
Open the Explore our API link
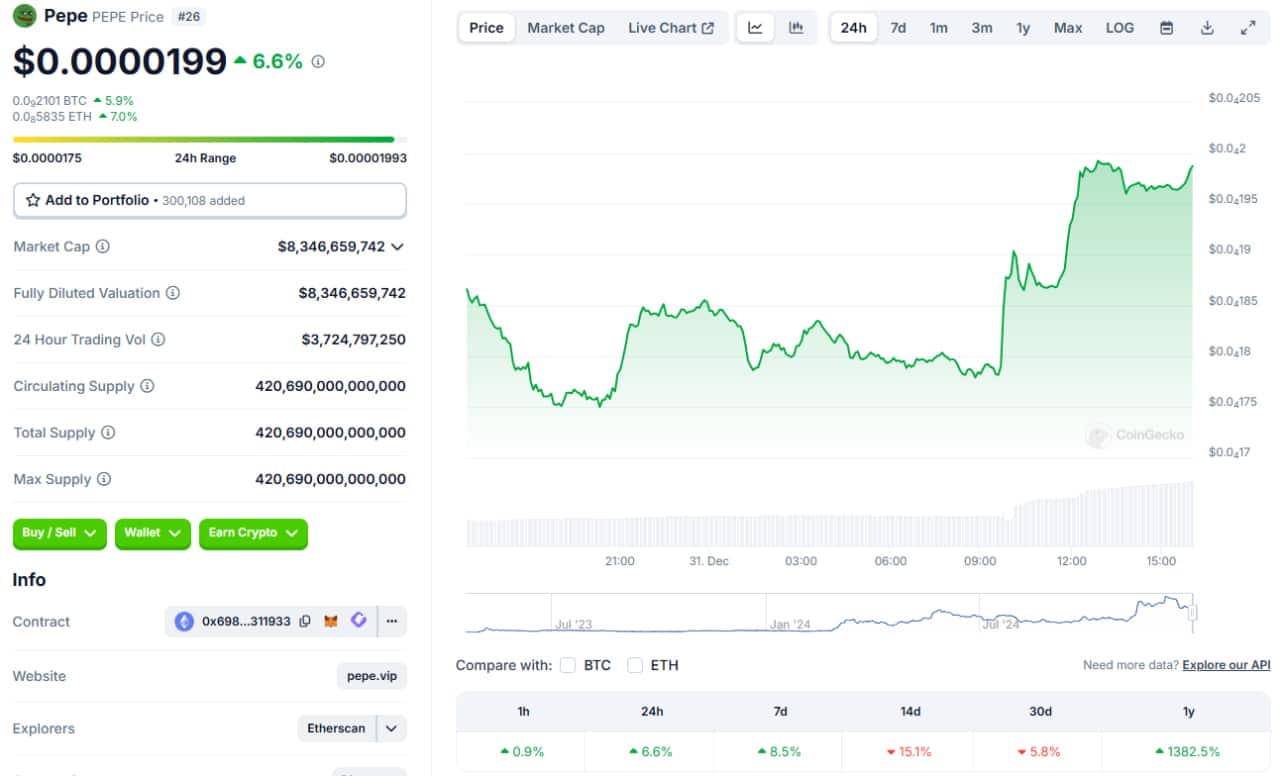coord(1226,665)
